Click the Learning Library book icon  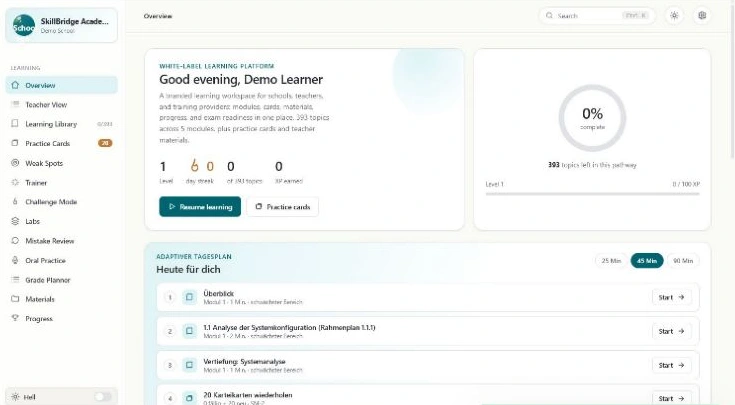(x=15, y=124)
